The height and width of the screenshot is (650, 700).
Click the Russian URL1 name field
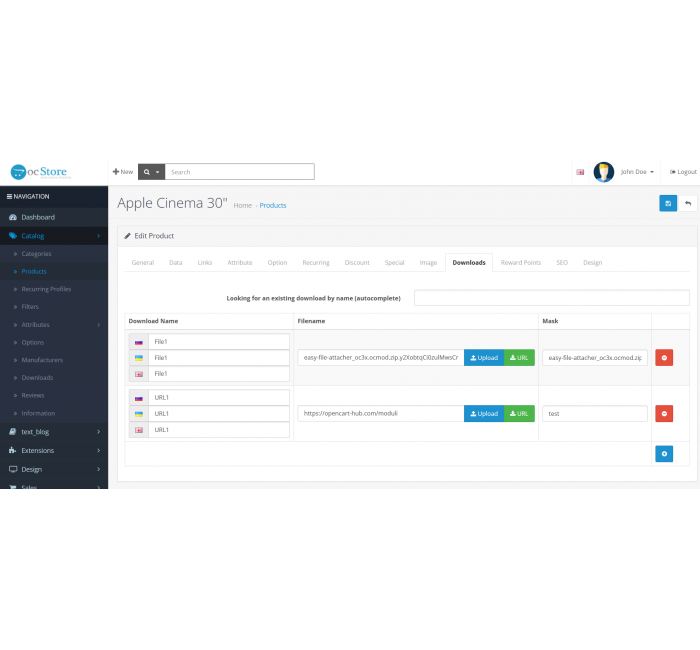(219, 397)
